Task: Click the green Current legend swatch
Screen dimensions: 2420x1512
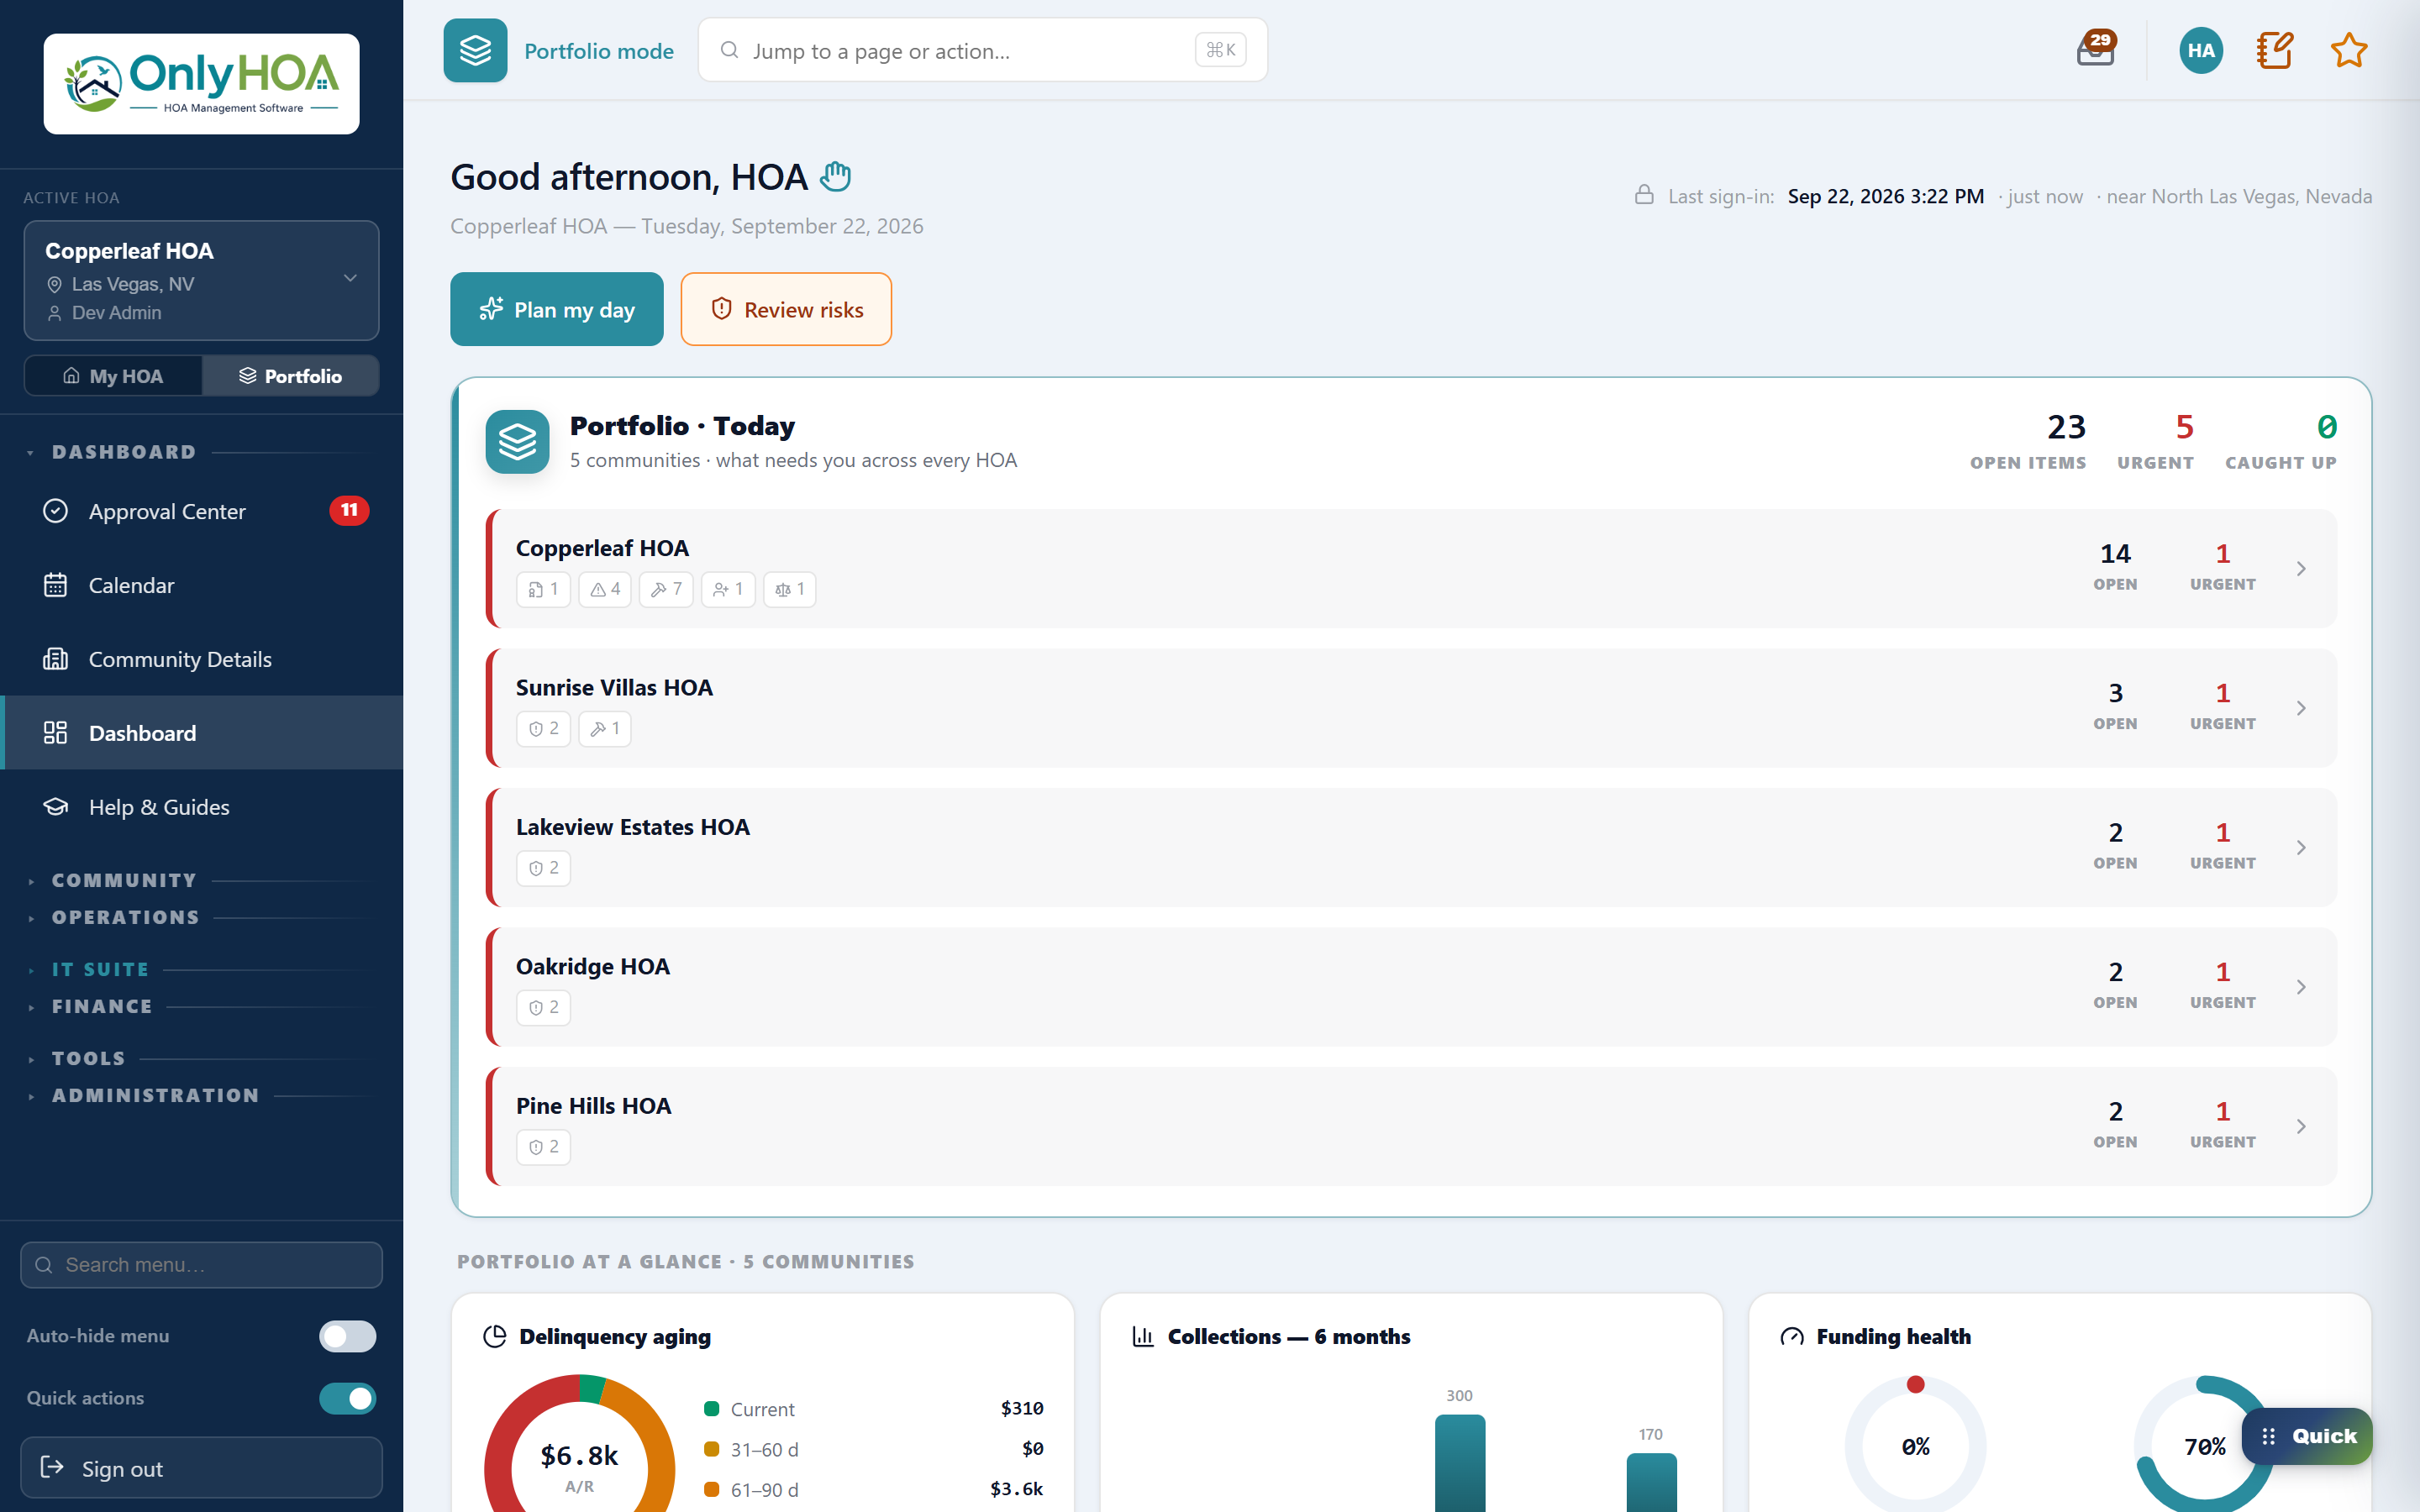Action: click(x=712, y=1409)
